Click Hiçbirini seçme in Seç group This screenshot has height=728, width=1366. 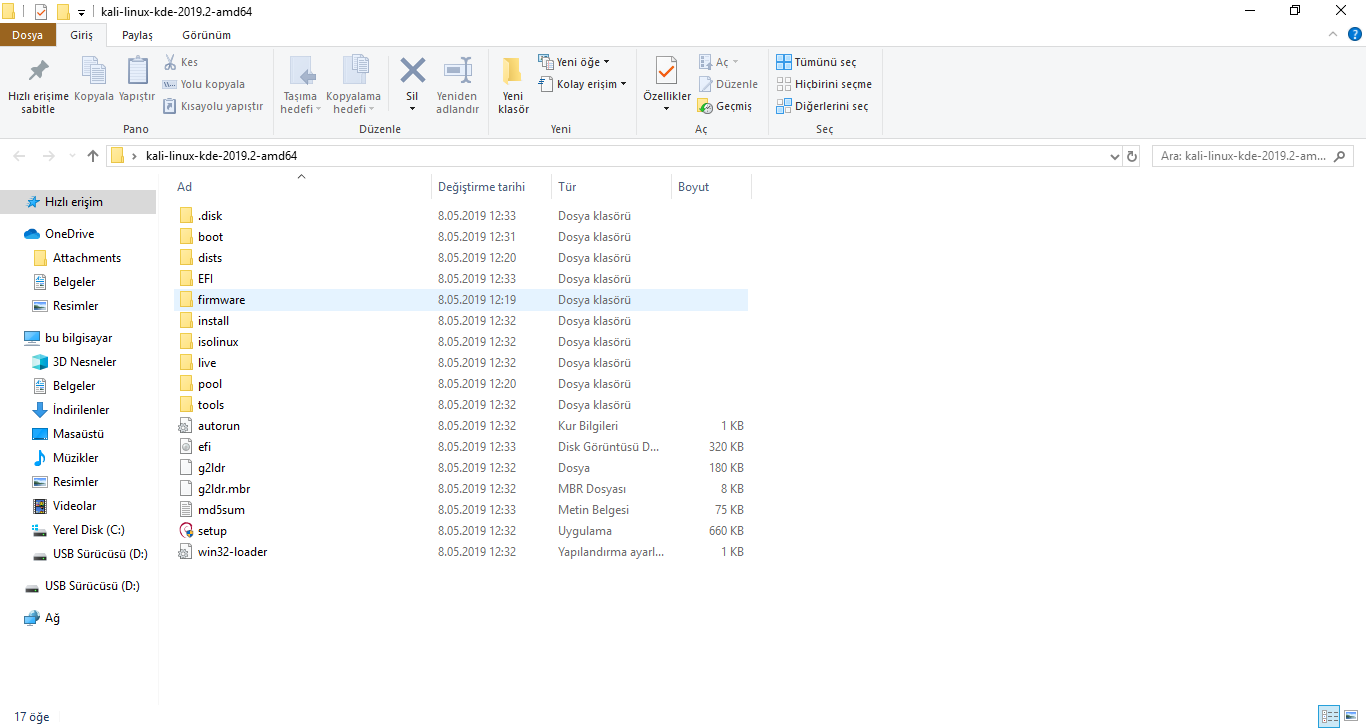tap(824, 84)
